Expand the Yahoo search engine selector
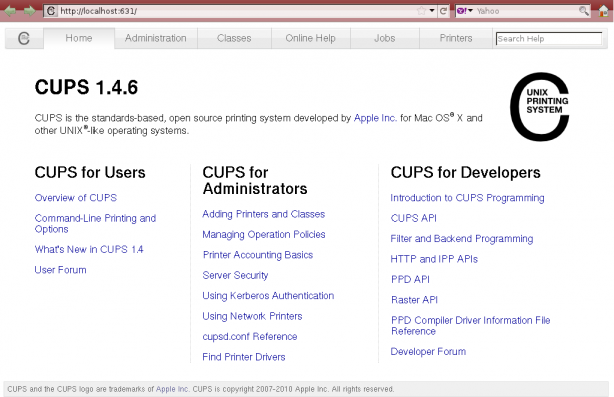The height and width of the screenshot is (397, 614). click(x=465, y=11)
